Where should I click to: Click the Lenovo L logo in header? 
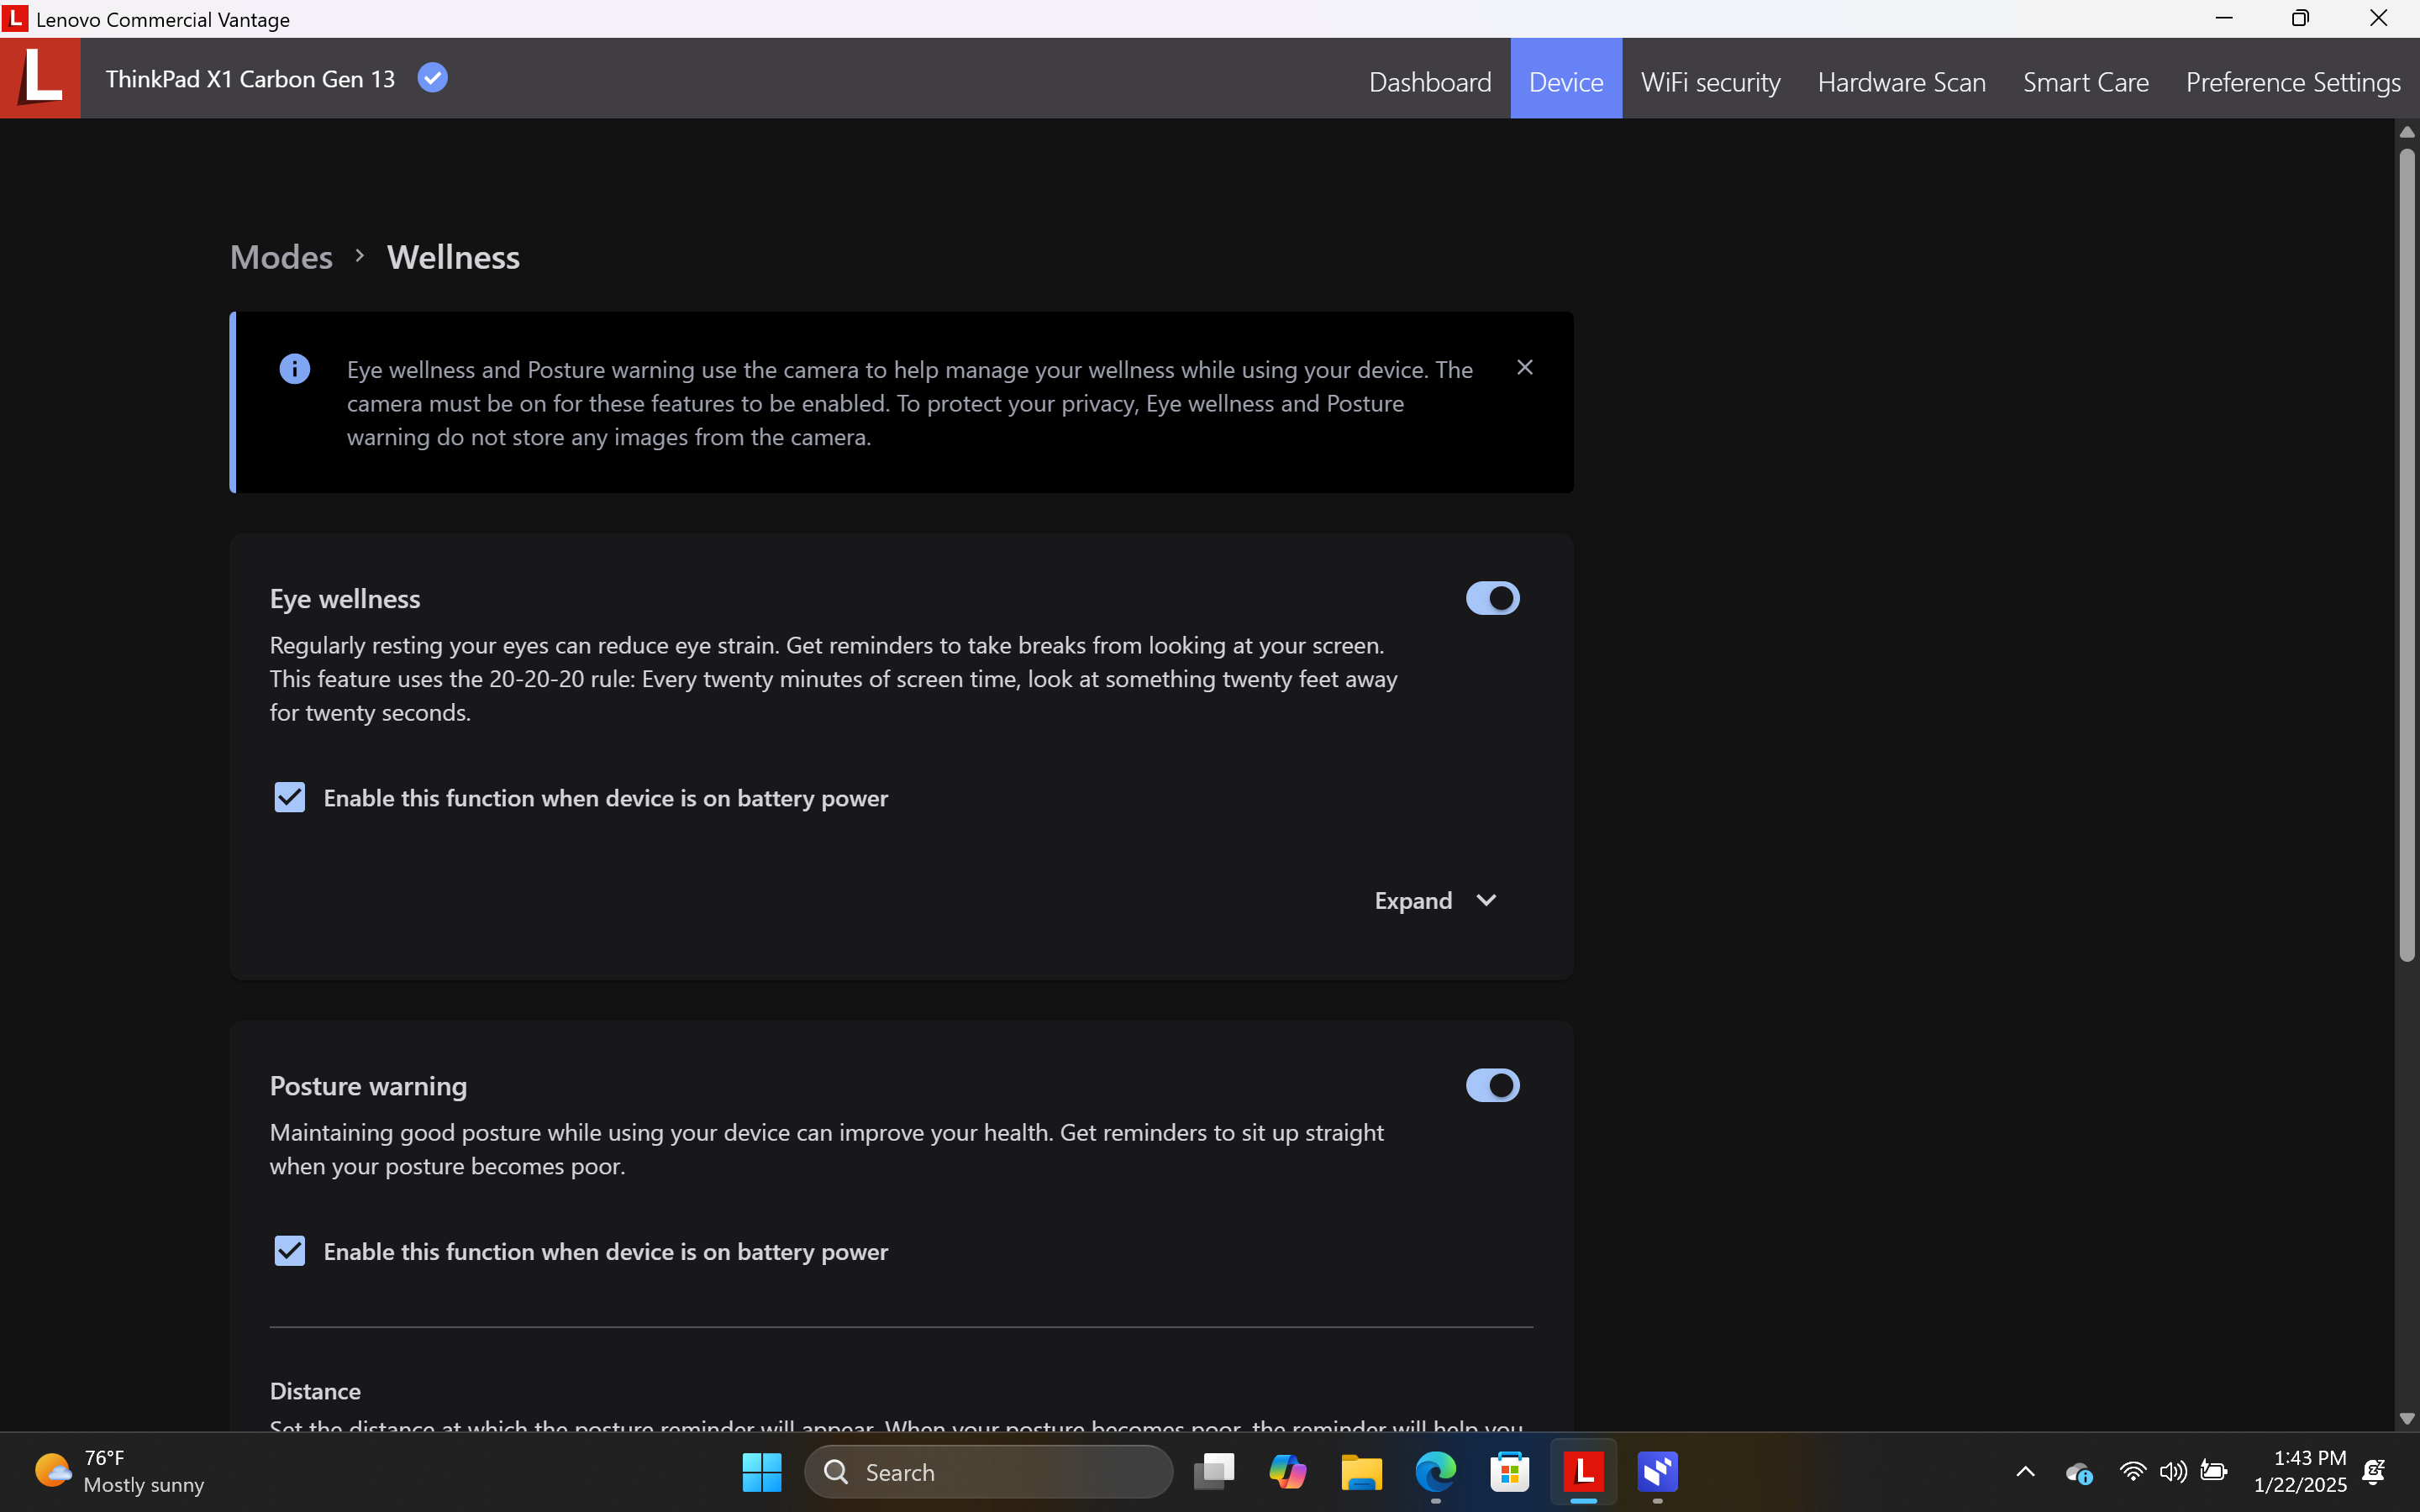(x=40, y=78)
